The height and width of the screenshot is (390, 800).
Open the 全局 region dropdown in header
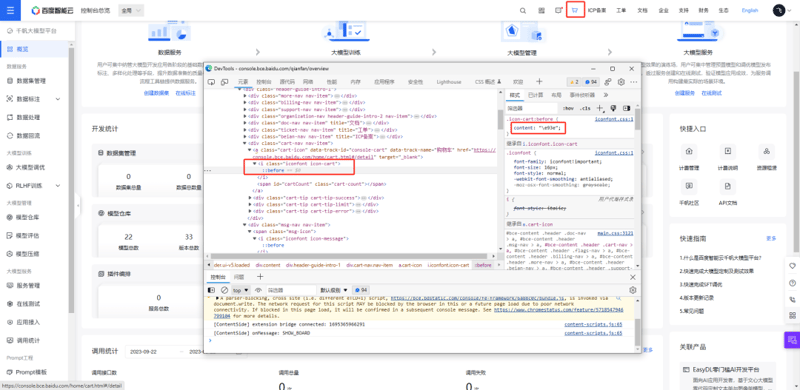pyautogui.click(x=131, y=10)
